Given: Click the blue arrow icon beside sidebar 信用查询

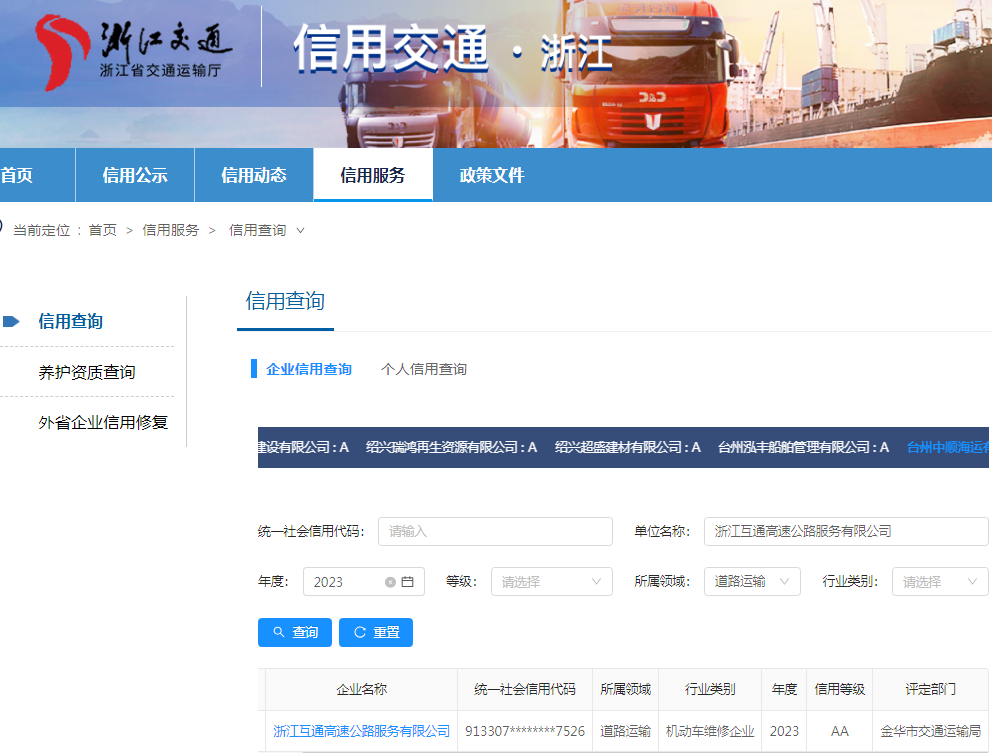Looking at the screenshot, I should 12,321.
